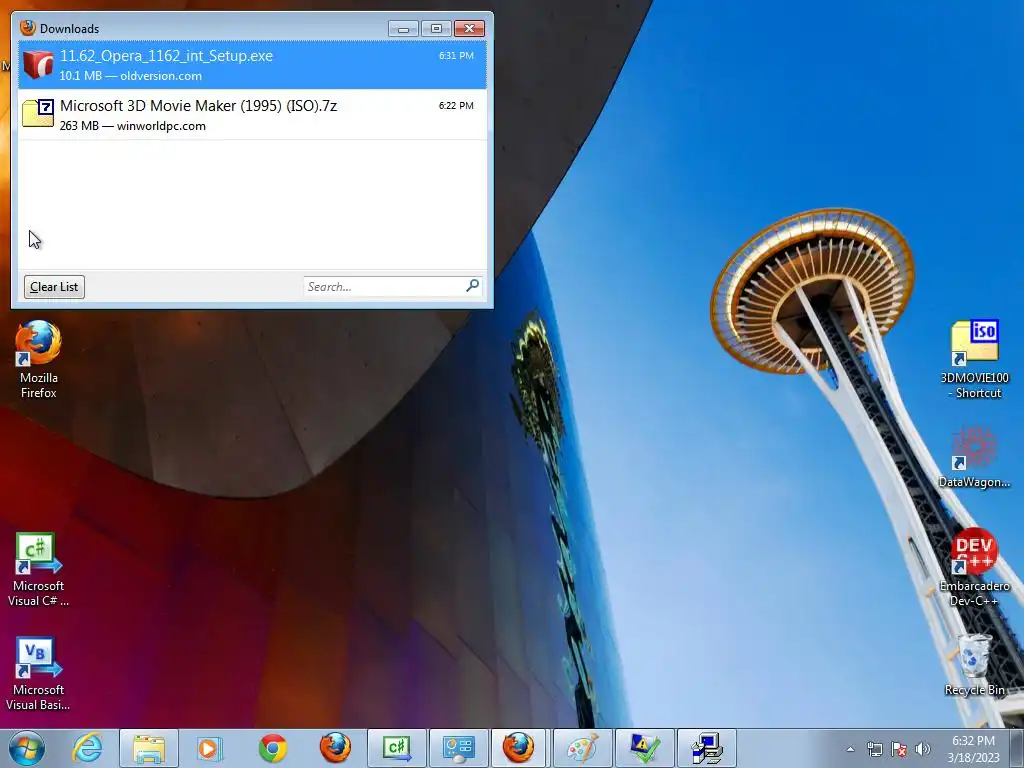1024x768 pixels.
Task: Select the Microsoft 3D Movie Maker (1995) (ISO).7z download
Action: tap(252, 114)
